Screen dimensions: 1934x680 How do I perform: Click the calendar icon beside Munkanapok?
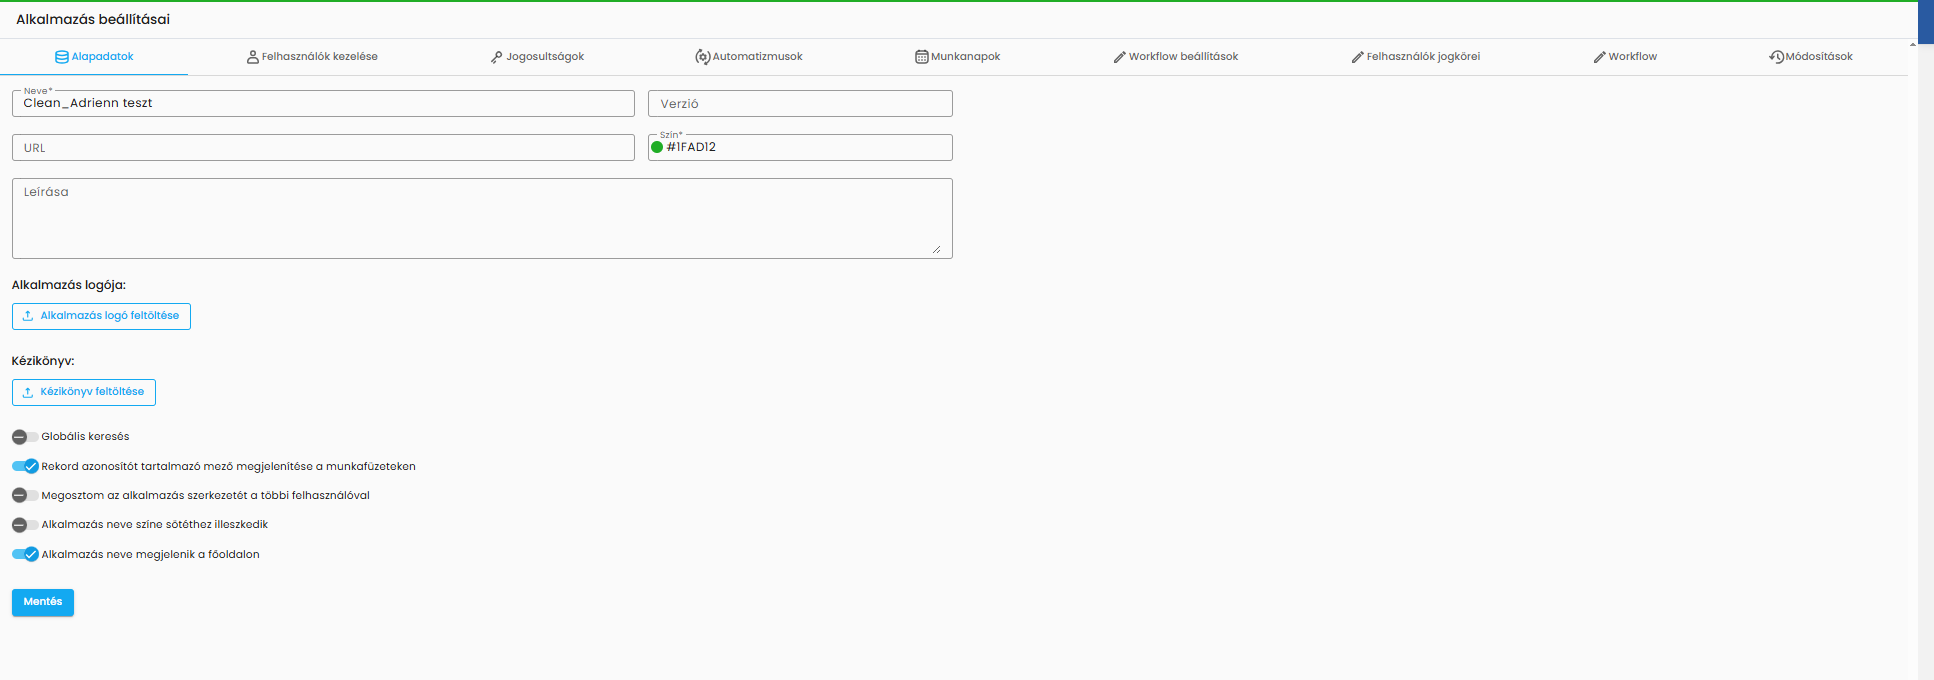[x=922, y=57]
